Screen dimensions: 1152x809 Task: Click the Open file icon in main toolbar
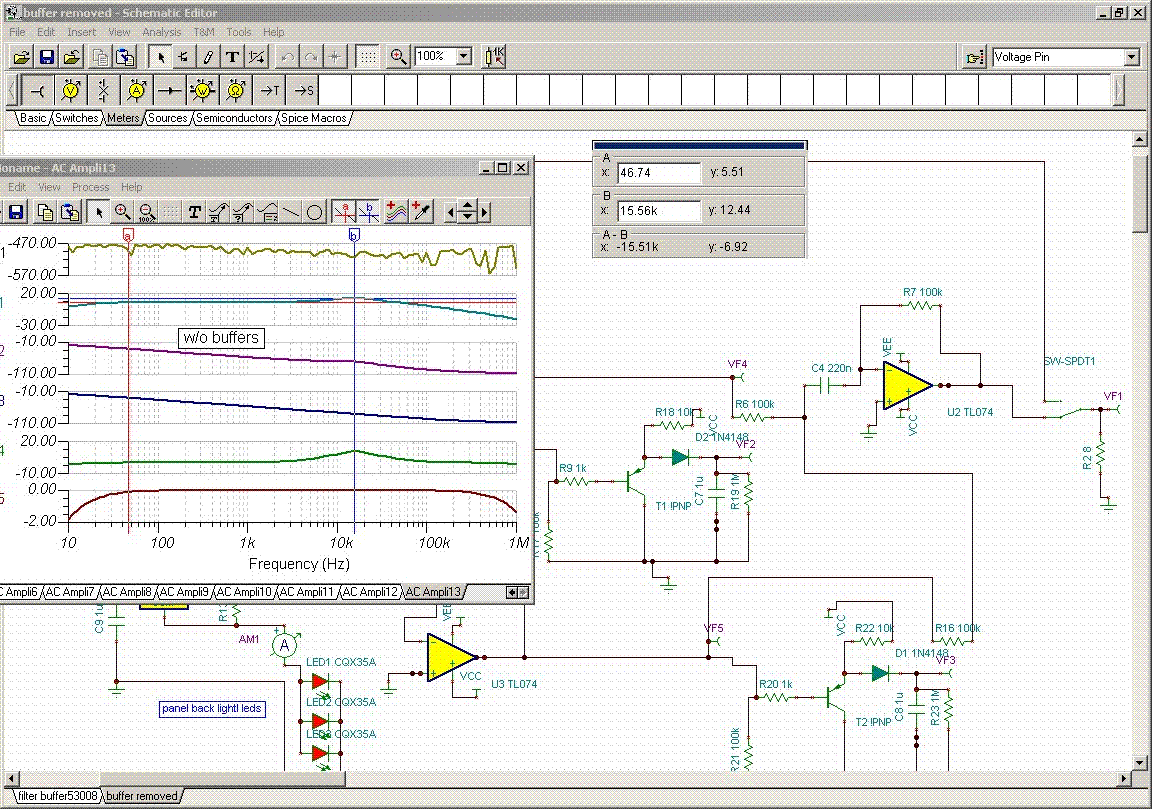(21, 57)
